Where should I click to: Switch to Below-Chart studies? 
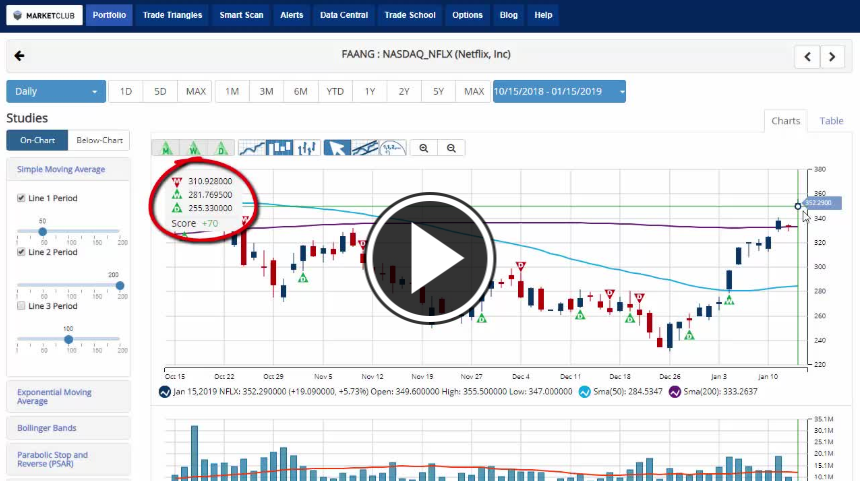[99, 140]
